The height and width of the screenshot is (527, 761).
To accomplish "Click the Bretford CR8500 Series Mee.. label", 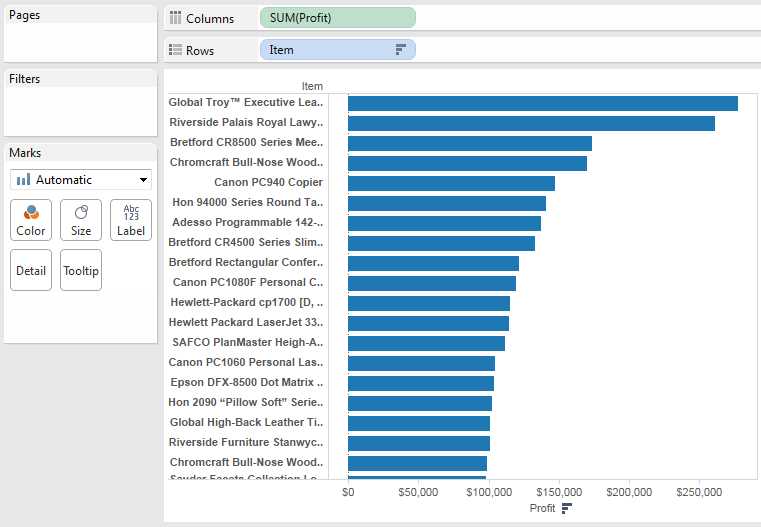I will click(247, 142).
